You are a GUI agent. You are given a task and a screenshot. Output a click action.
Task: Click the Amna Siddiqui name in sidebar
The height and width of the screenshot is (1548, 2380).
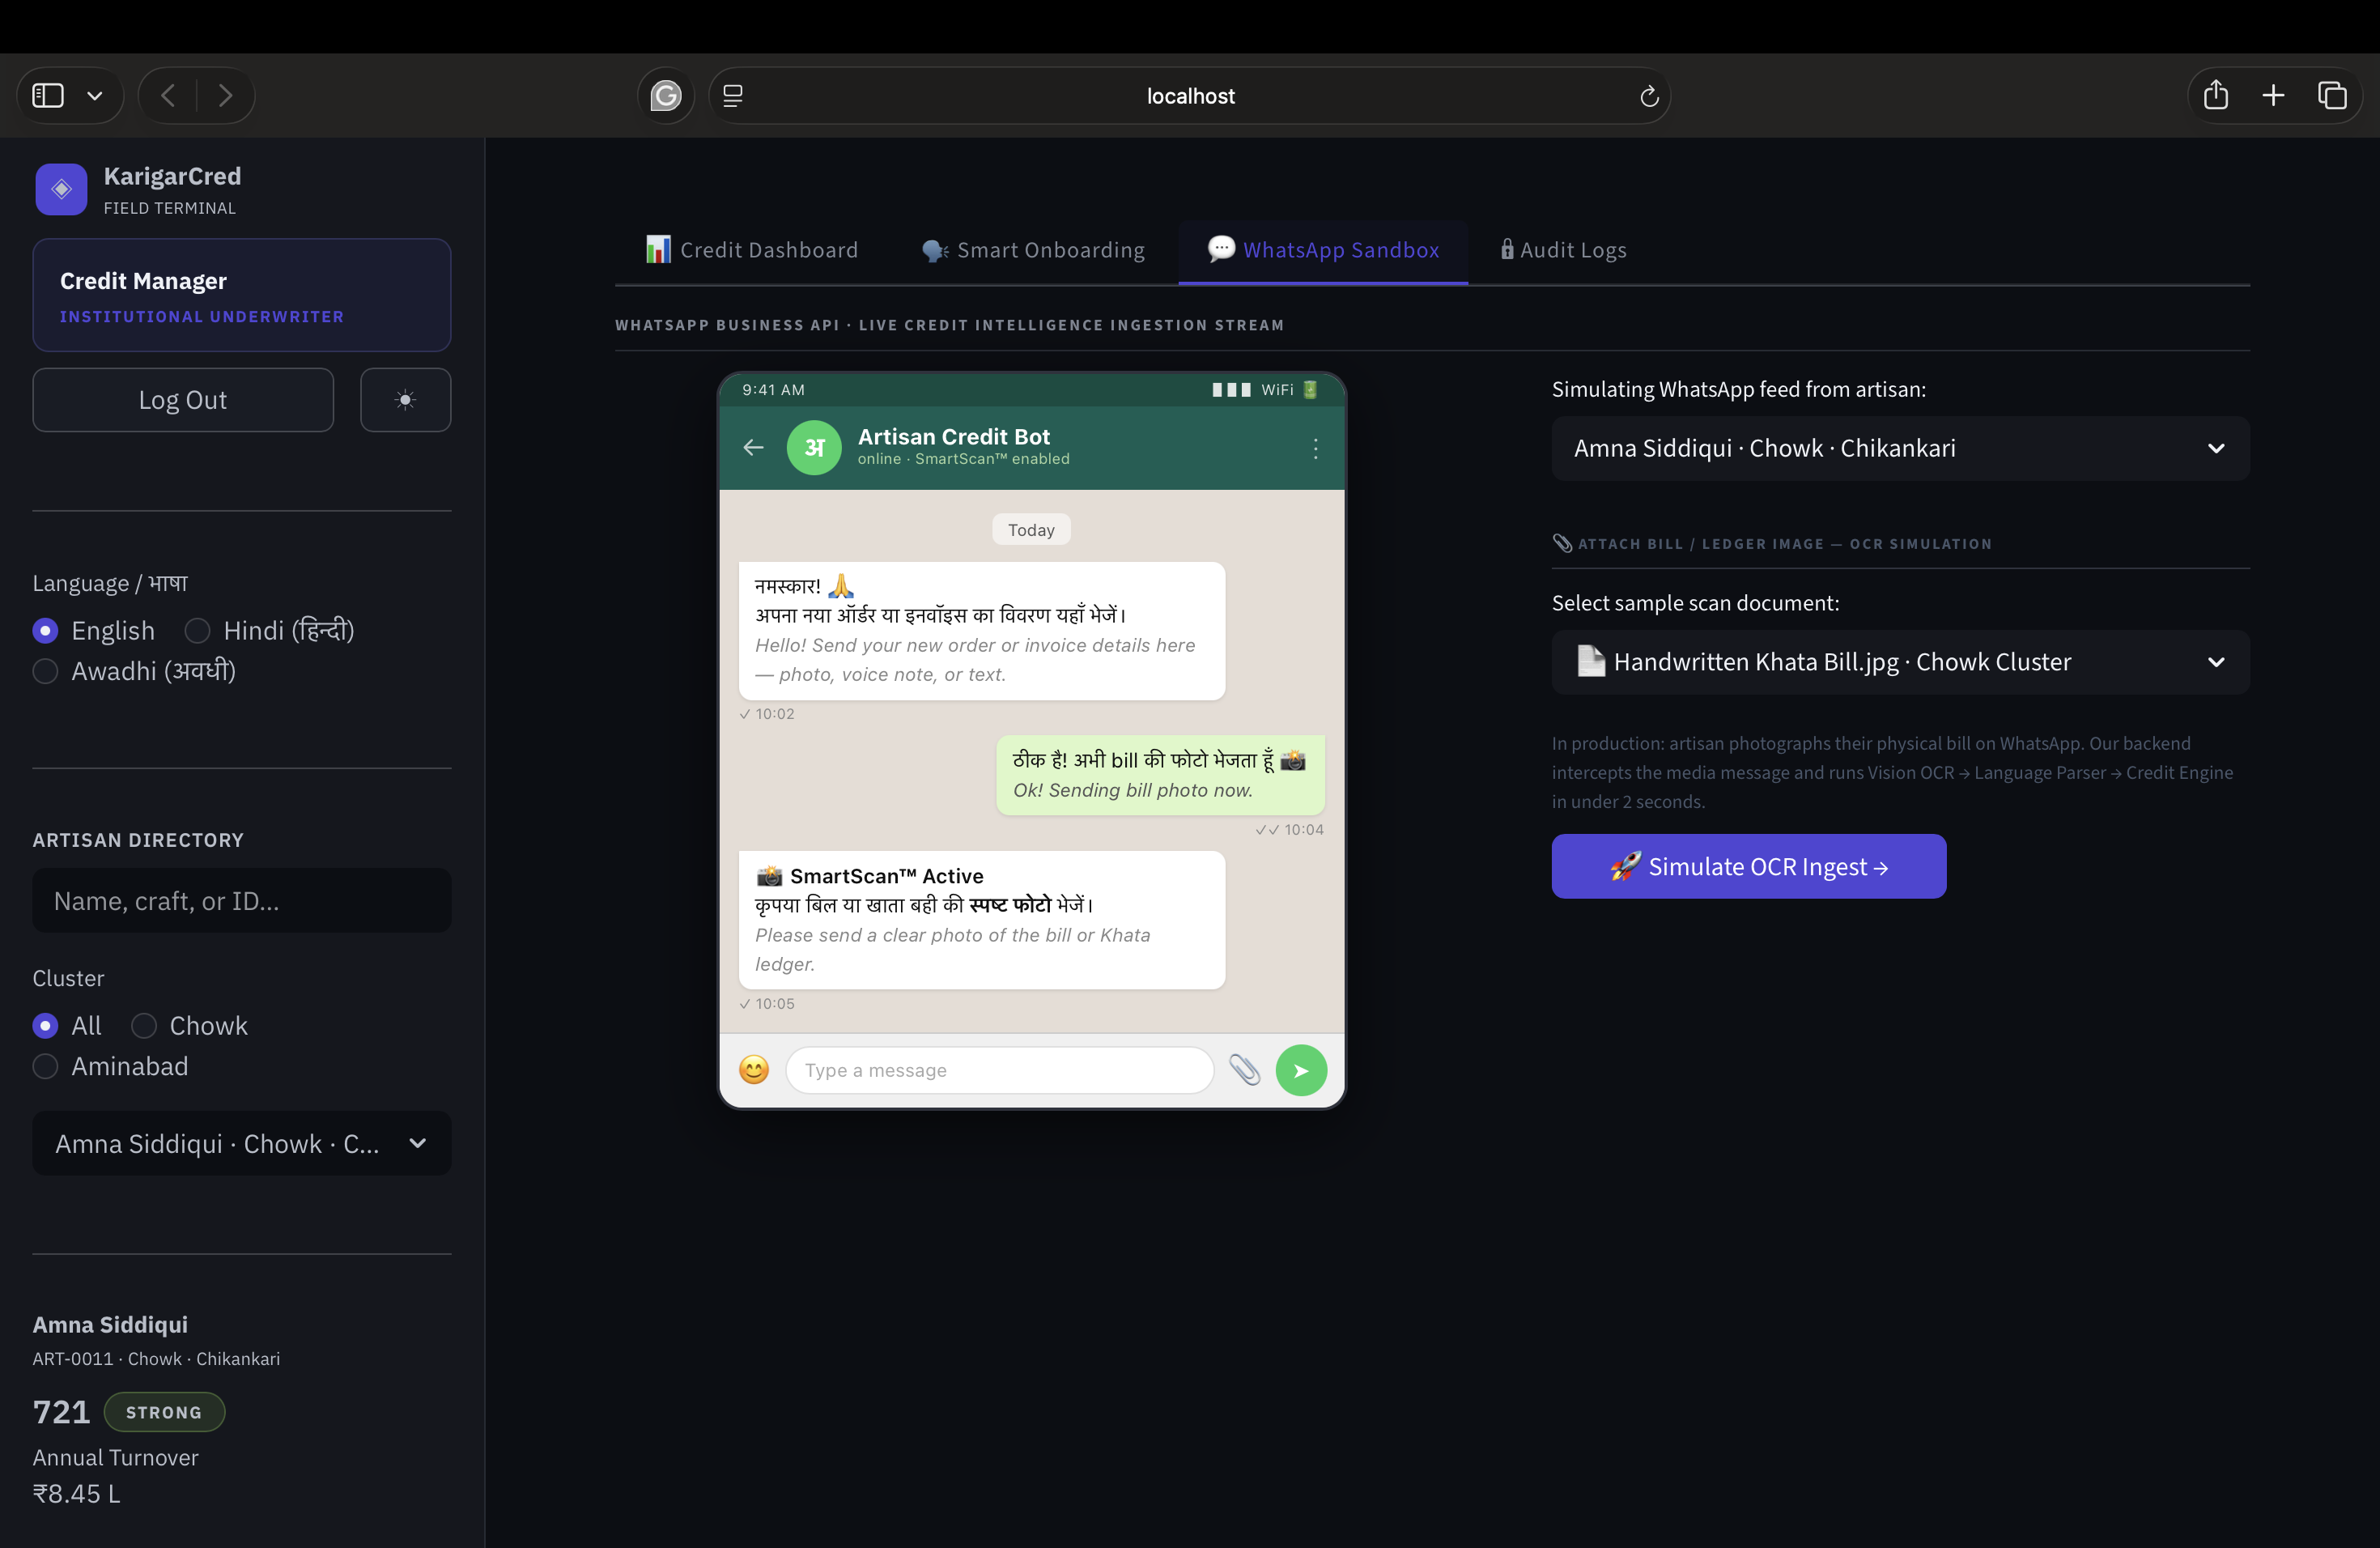coord(110,1325)
